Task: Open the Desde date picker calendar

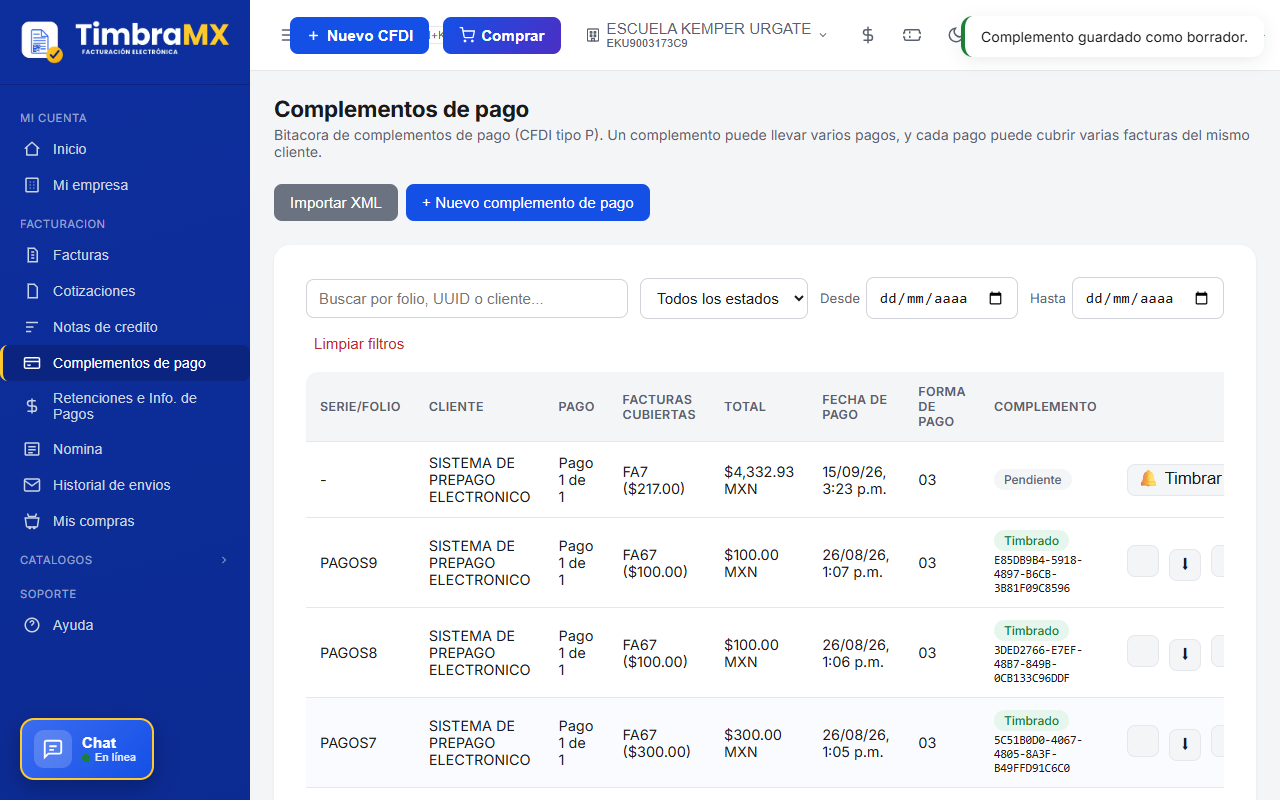Action: point(995,298)
